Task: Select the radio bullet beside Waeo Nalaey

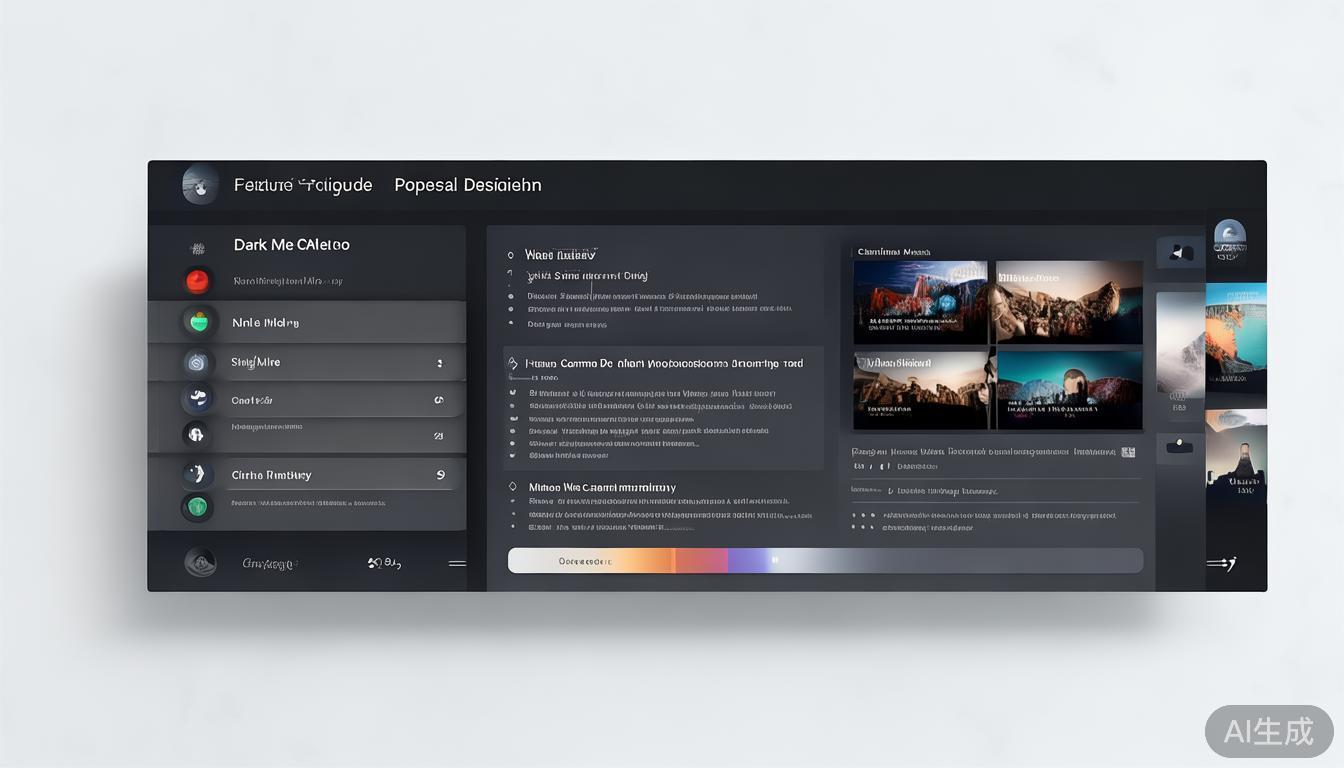Action: click(511, 256)
